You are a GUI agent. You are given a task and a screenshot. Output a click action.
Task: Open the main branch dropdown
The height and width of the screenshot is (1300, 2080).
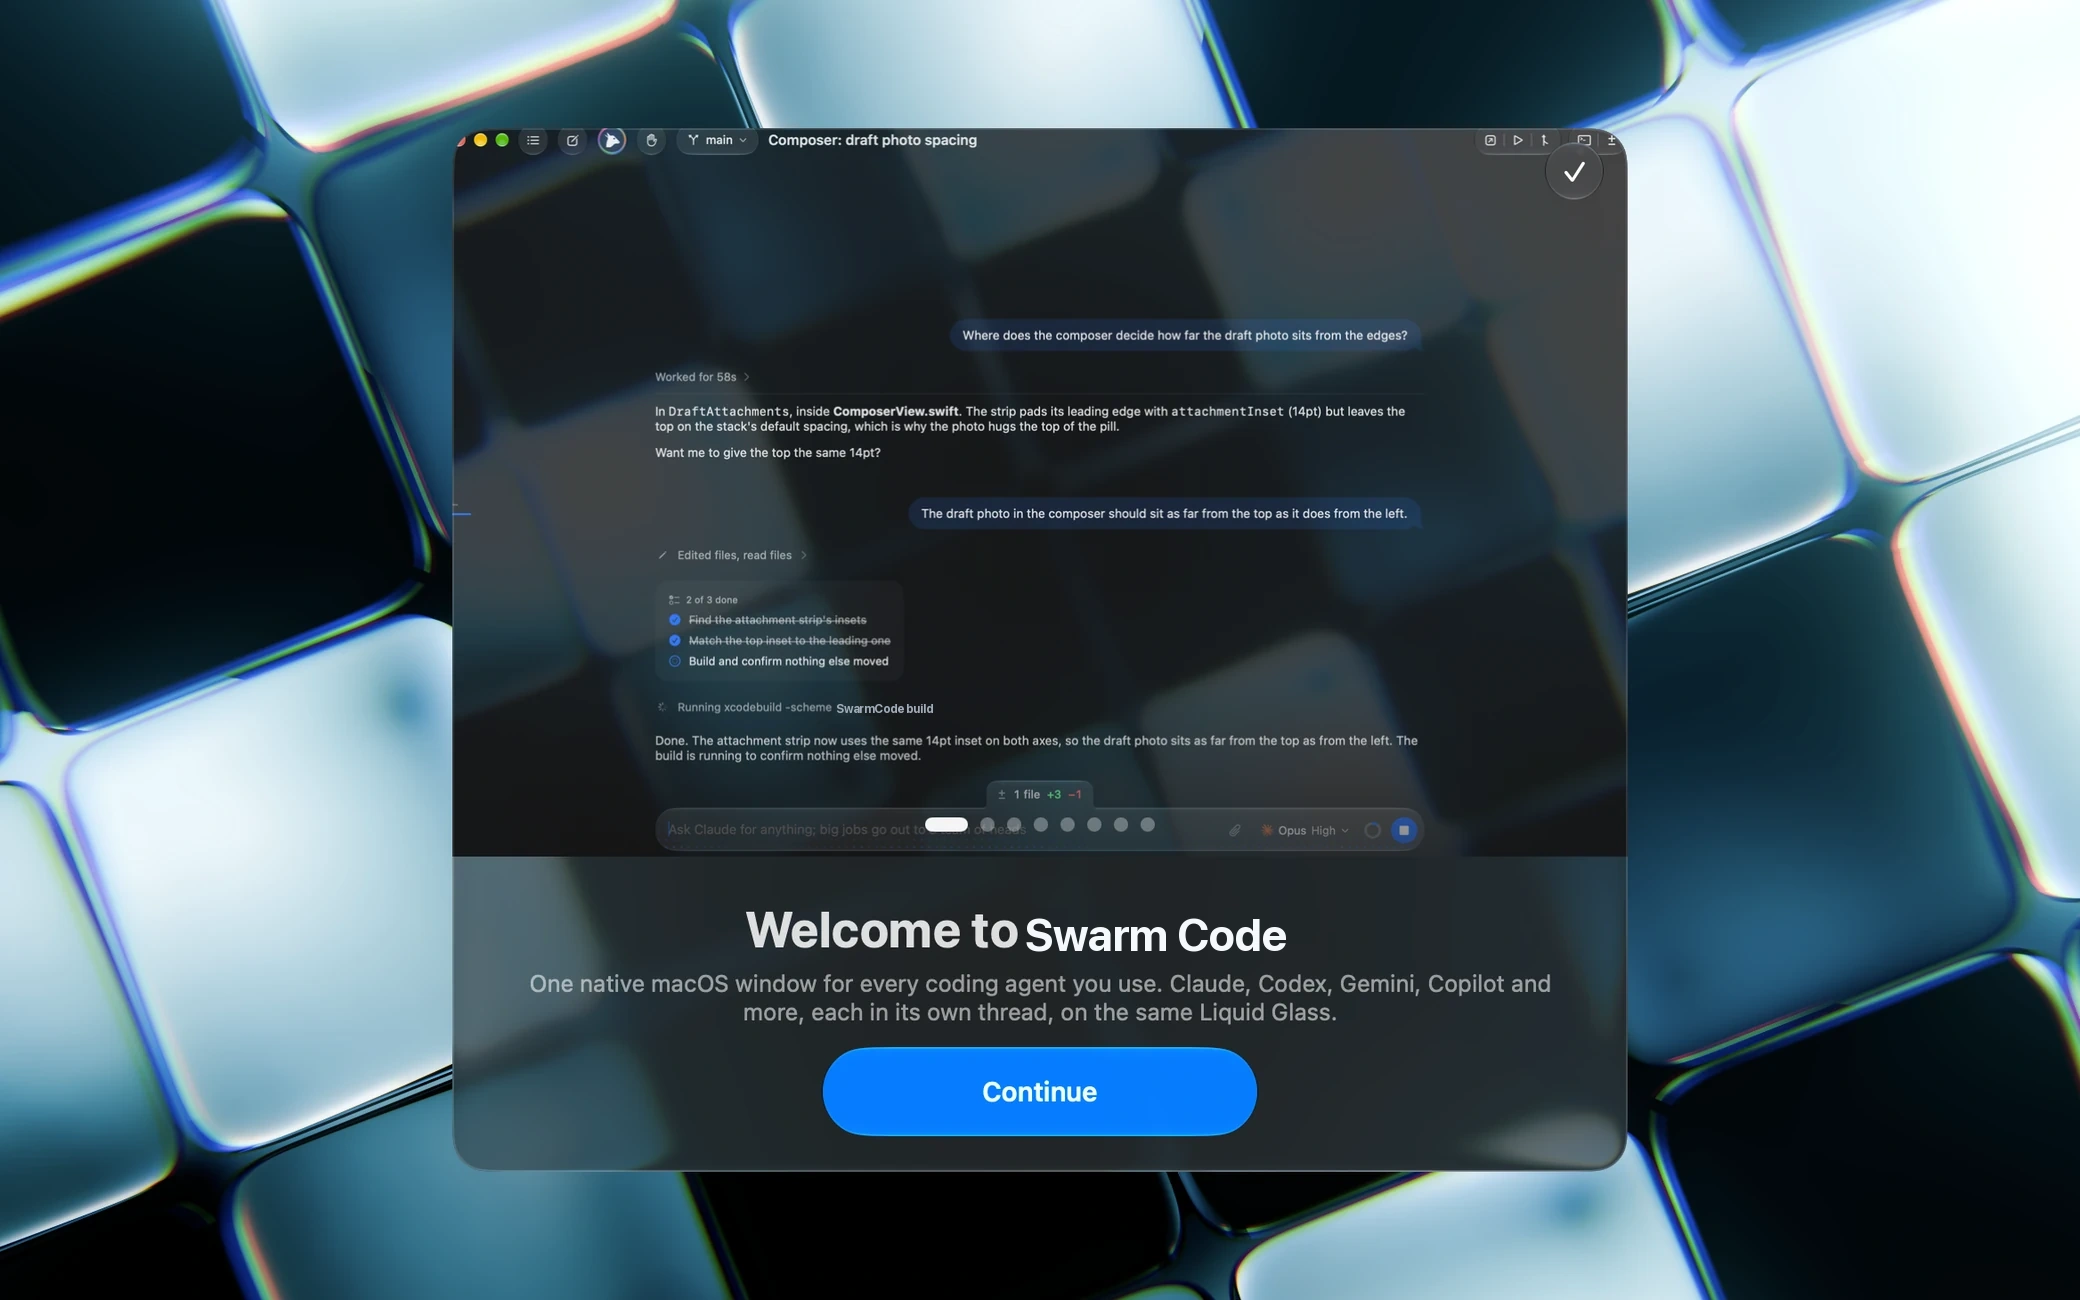coord(718,140)
